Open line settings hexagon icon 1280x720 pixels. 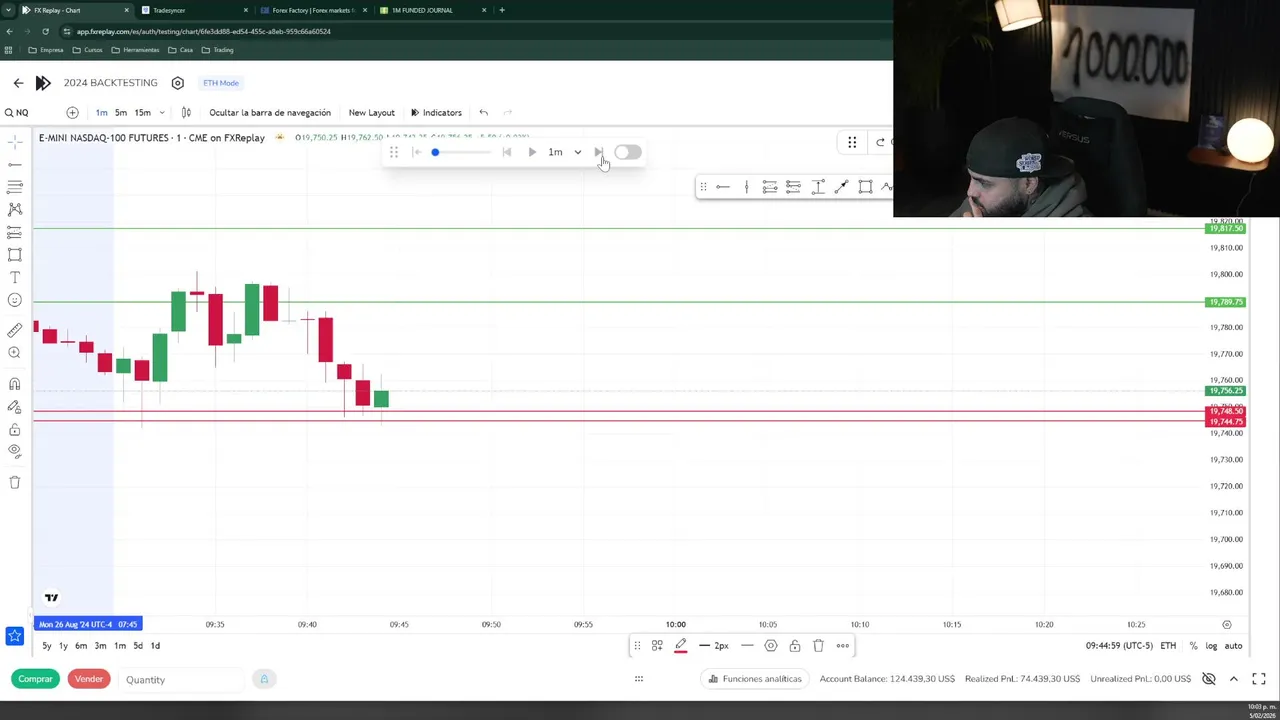771,646
